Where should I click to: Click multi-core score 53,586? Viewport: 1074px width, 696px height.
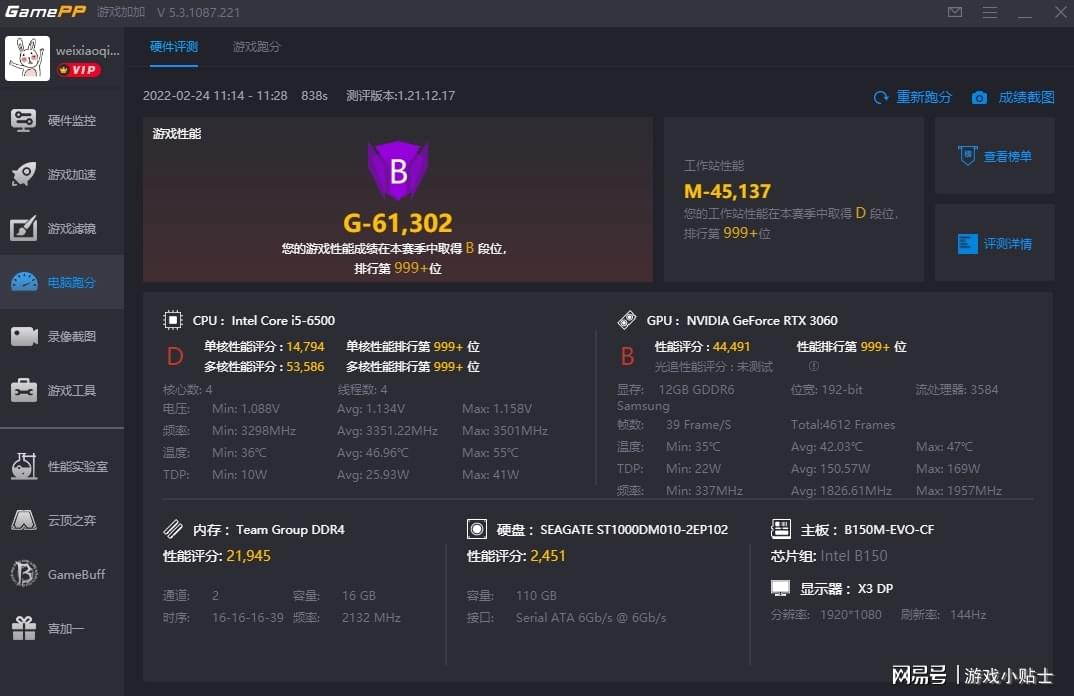point(305,366)
